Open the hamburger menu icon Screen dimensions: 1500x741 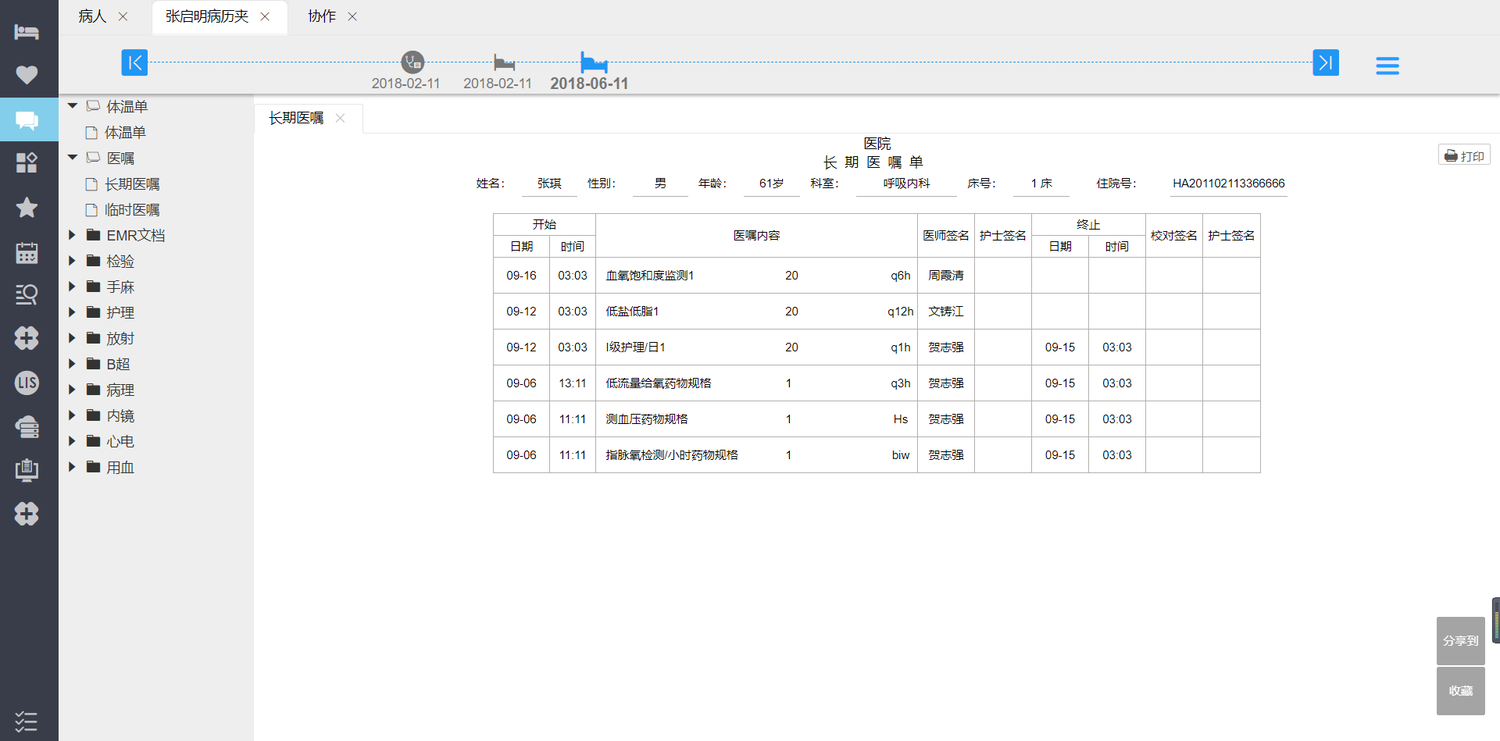point(1387,65)
